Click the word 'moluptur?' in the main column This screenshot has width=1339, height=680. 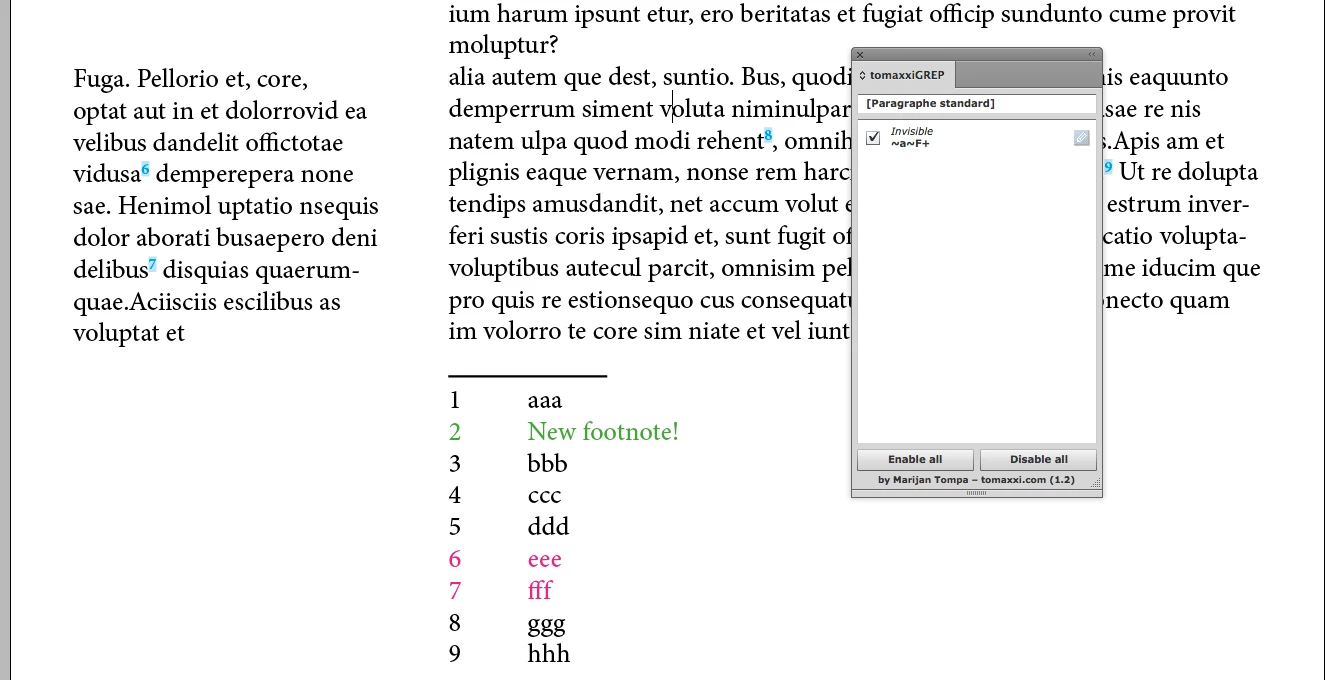click(x=503, y=47)
